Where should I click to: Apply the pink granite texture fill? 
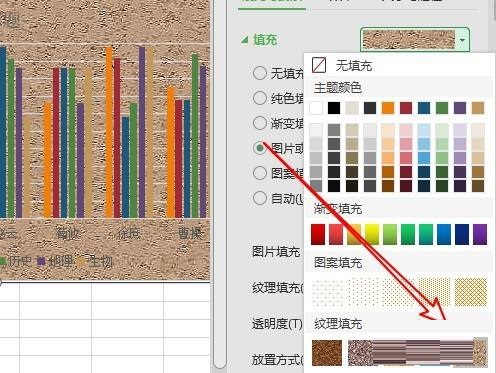tap(361, 353)
